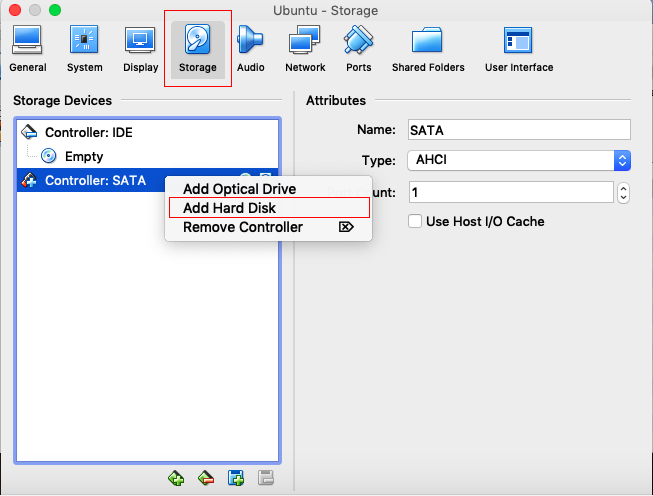
Task: Open the Audio settings tab
Action: coord(250,49)
